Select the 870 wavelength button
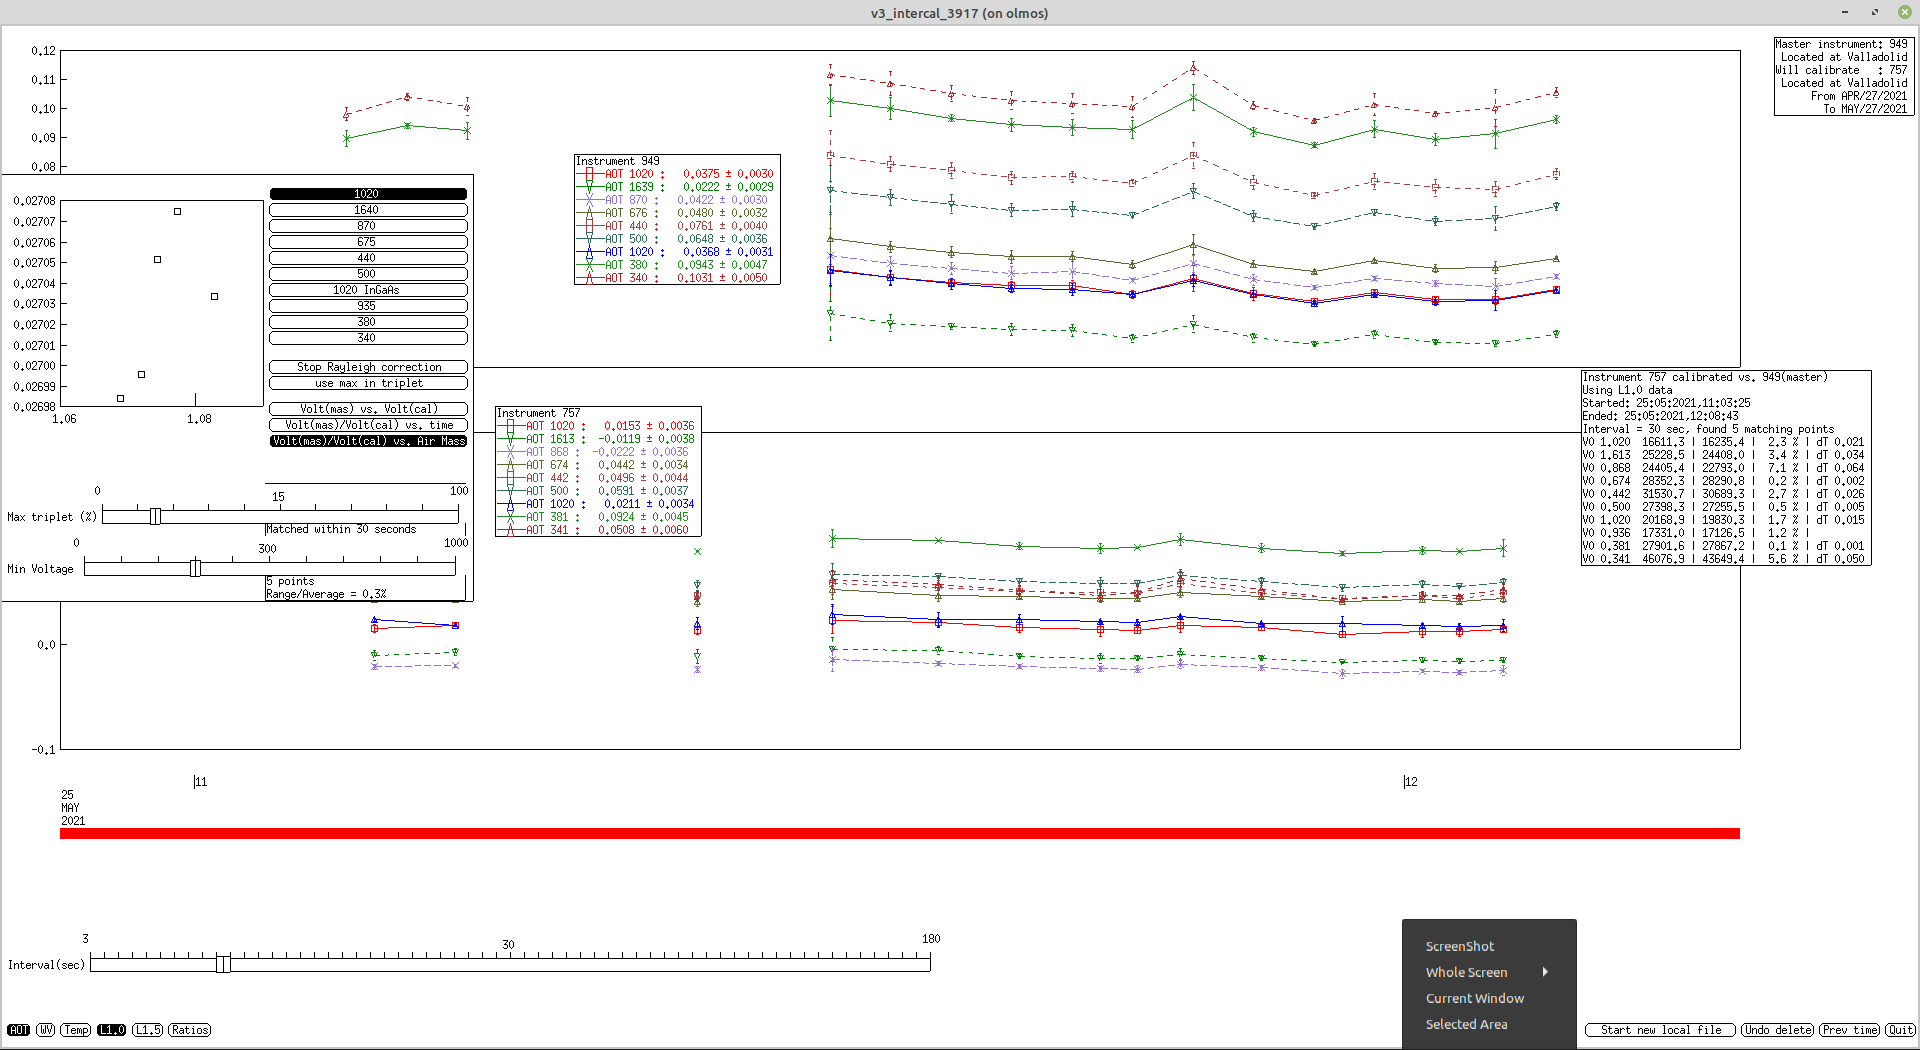The width and height of the screenshot is (1920, 1050). point(368,226)
